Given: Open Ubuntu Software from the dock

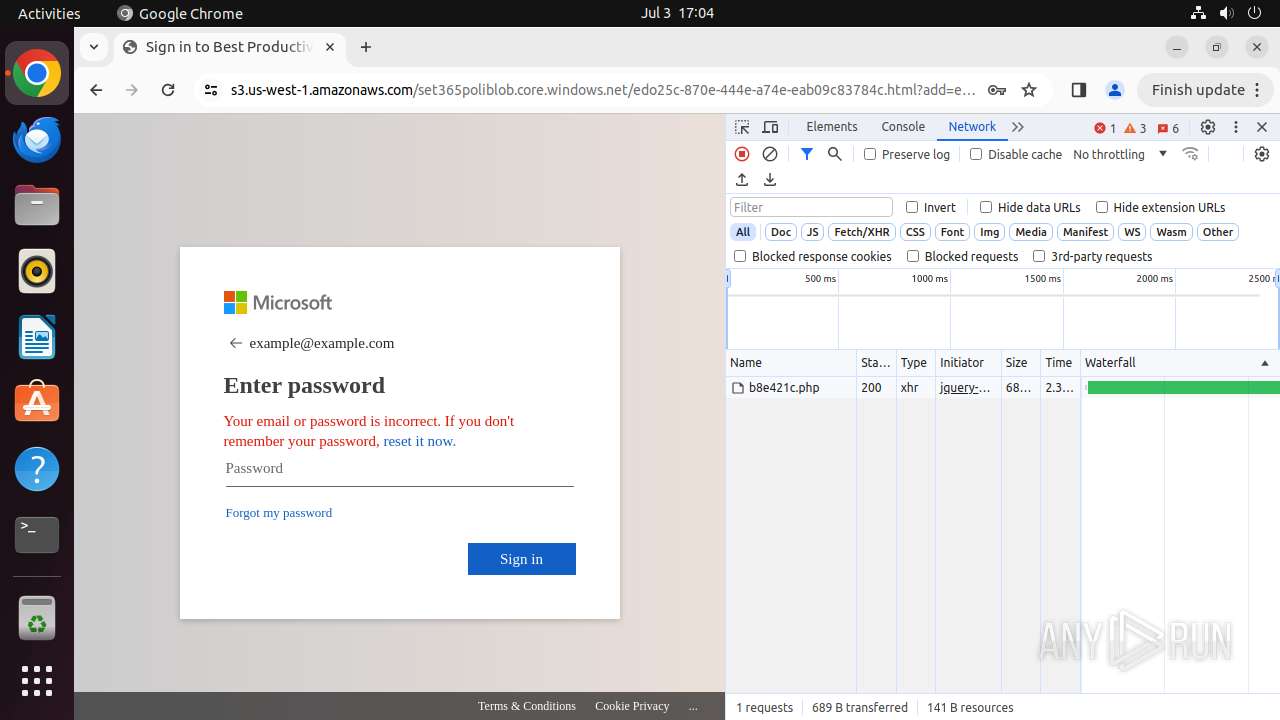Looking at the screenshot, I should point(37,403).
